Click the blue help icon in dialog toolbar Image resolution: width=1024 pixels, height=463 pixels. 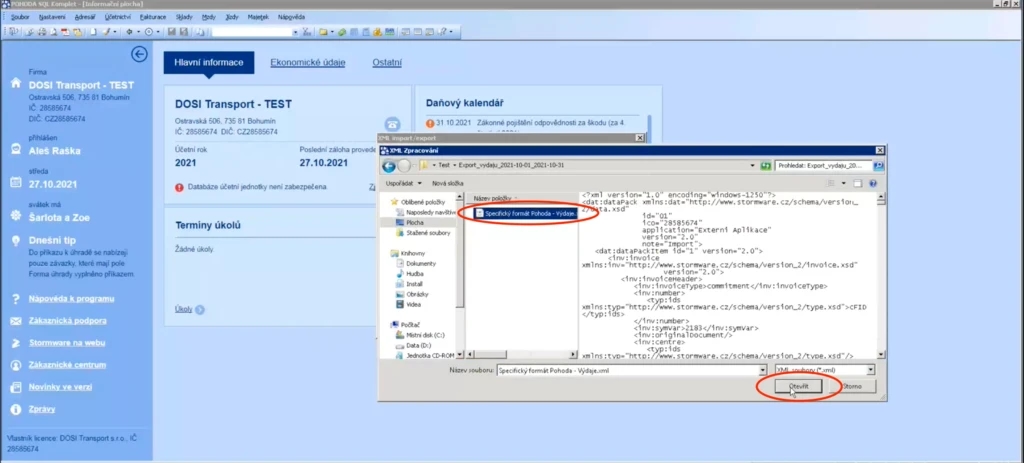click(873, 184)
